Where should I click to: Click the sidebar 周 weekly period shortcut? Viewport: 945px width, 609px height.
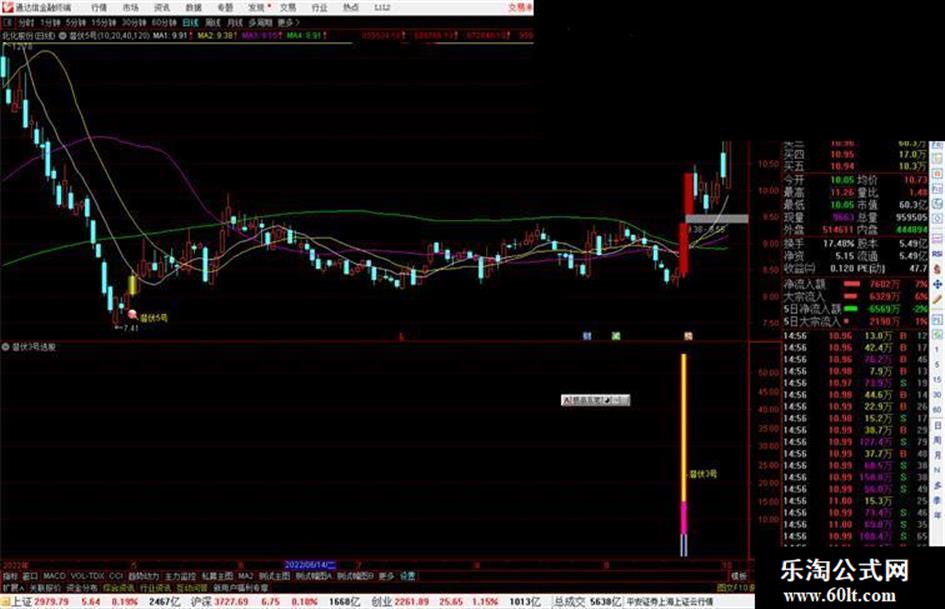tap(937, 440)
